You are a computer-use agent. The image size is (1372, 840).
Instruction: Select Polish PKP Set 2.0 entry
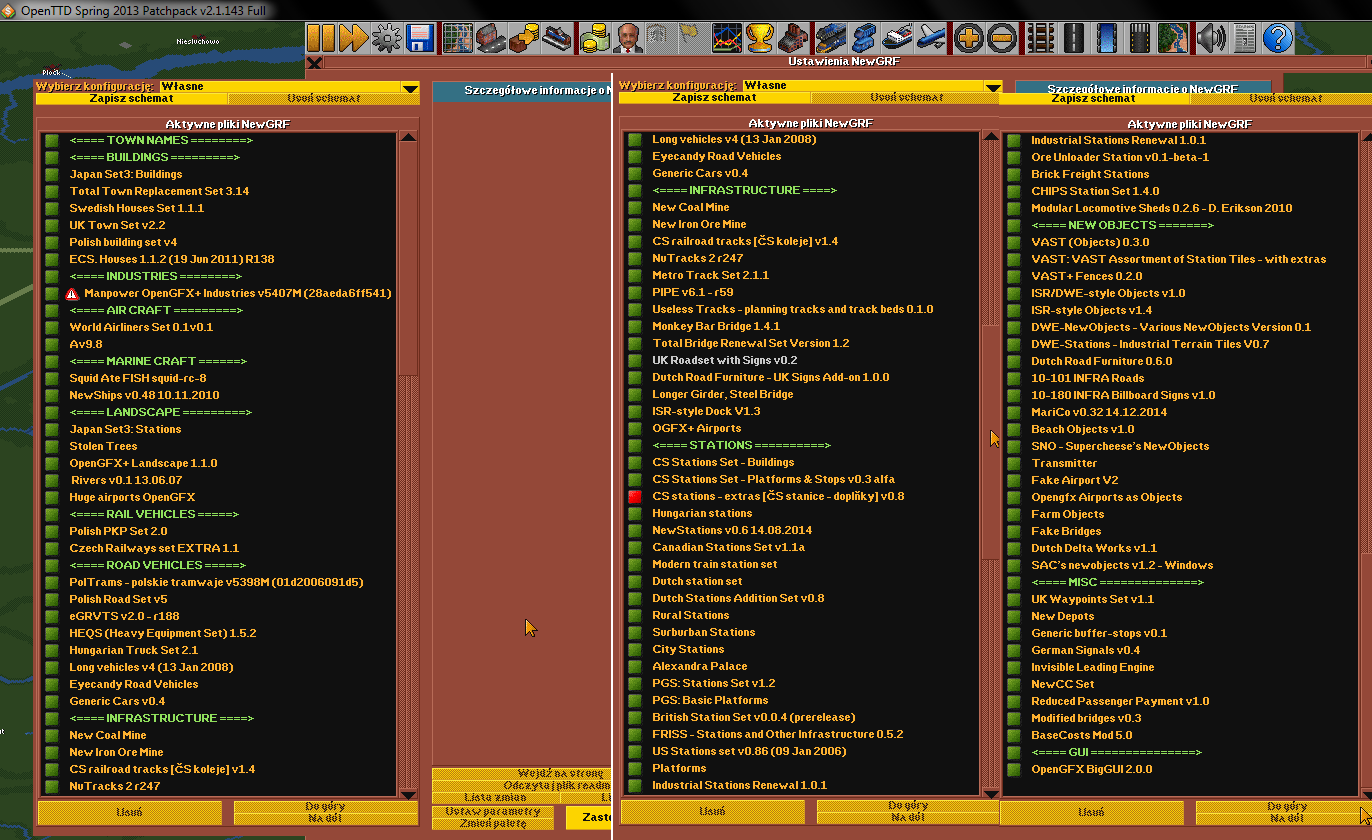[118, 531]
